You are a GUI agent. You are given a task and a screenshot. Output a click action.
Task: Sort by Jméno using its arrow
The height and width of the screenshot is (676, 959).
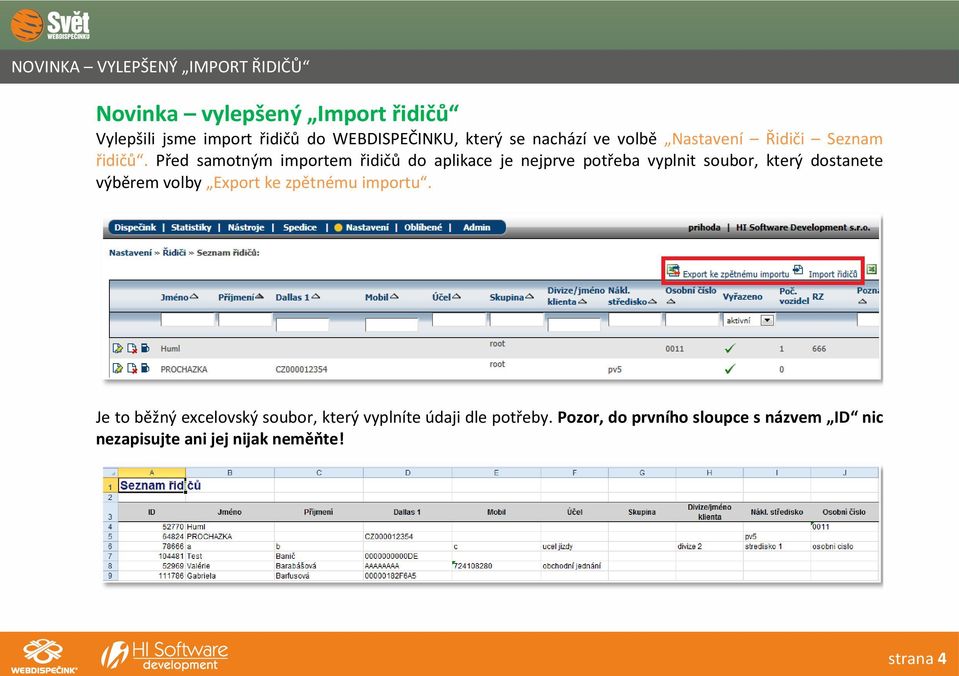(x=194, y=296)
